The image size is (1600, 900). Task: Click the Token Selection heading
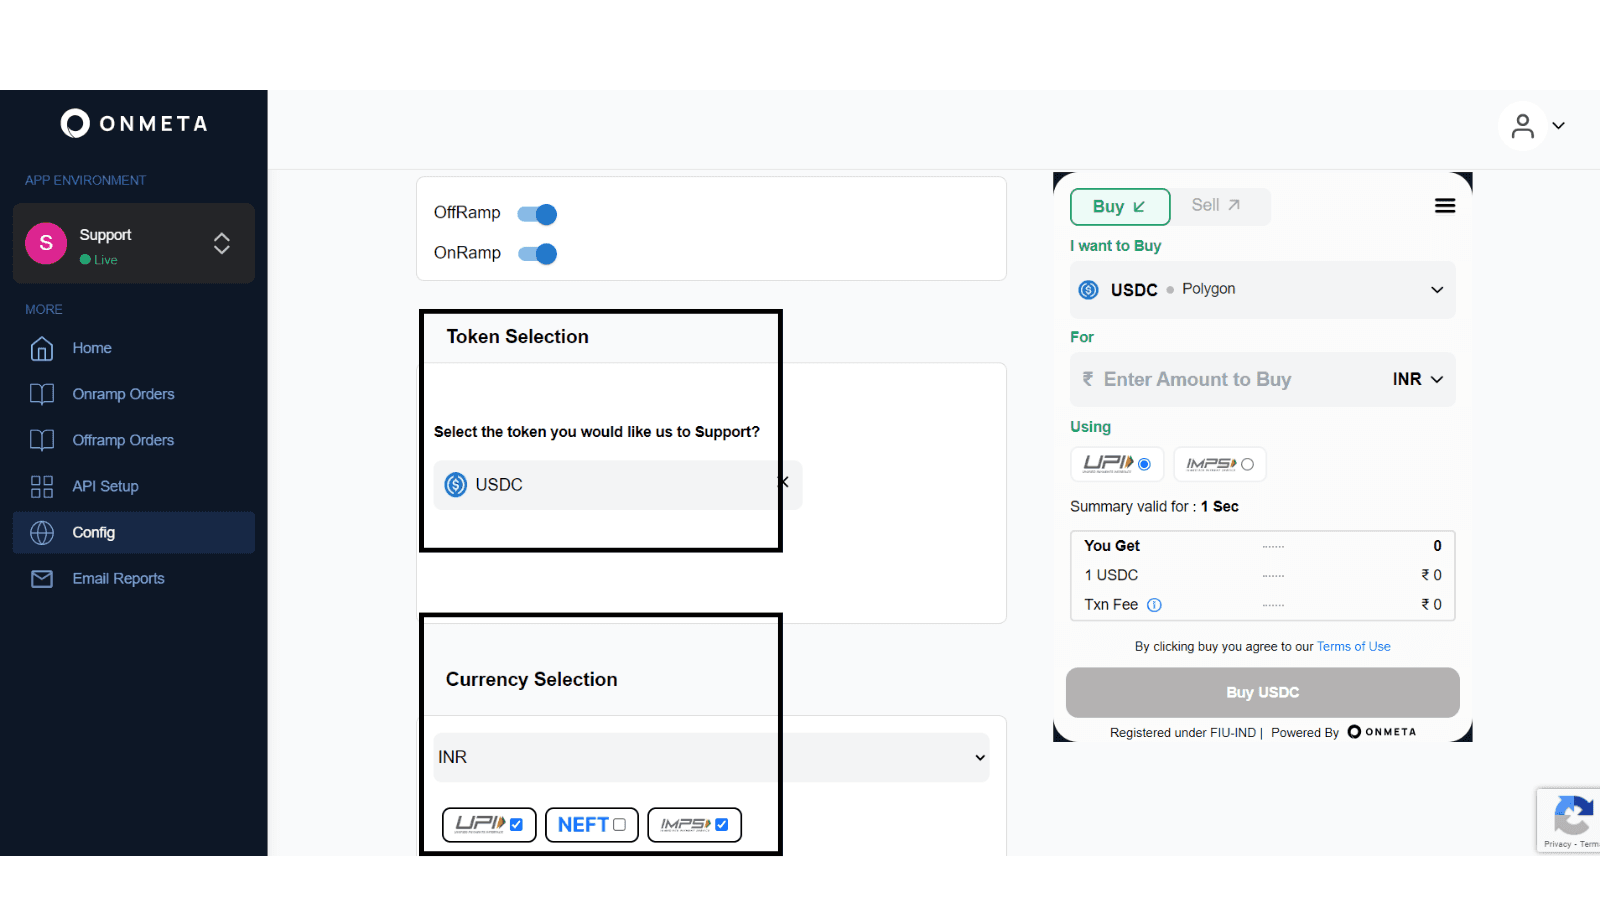click(517, 337)
